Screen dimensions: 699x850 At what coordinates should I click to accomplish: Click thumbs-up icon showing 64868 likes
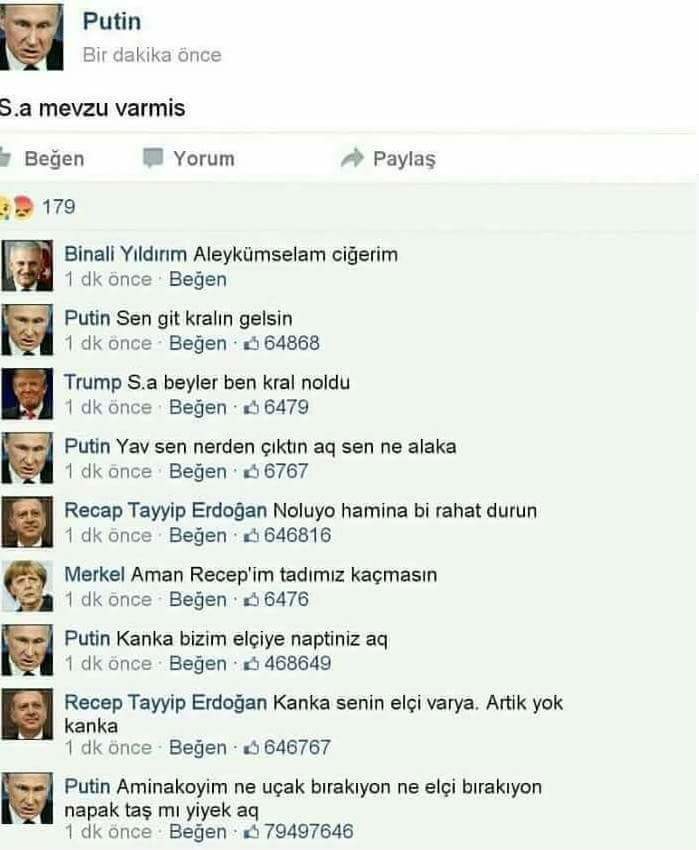(251, 344)
